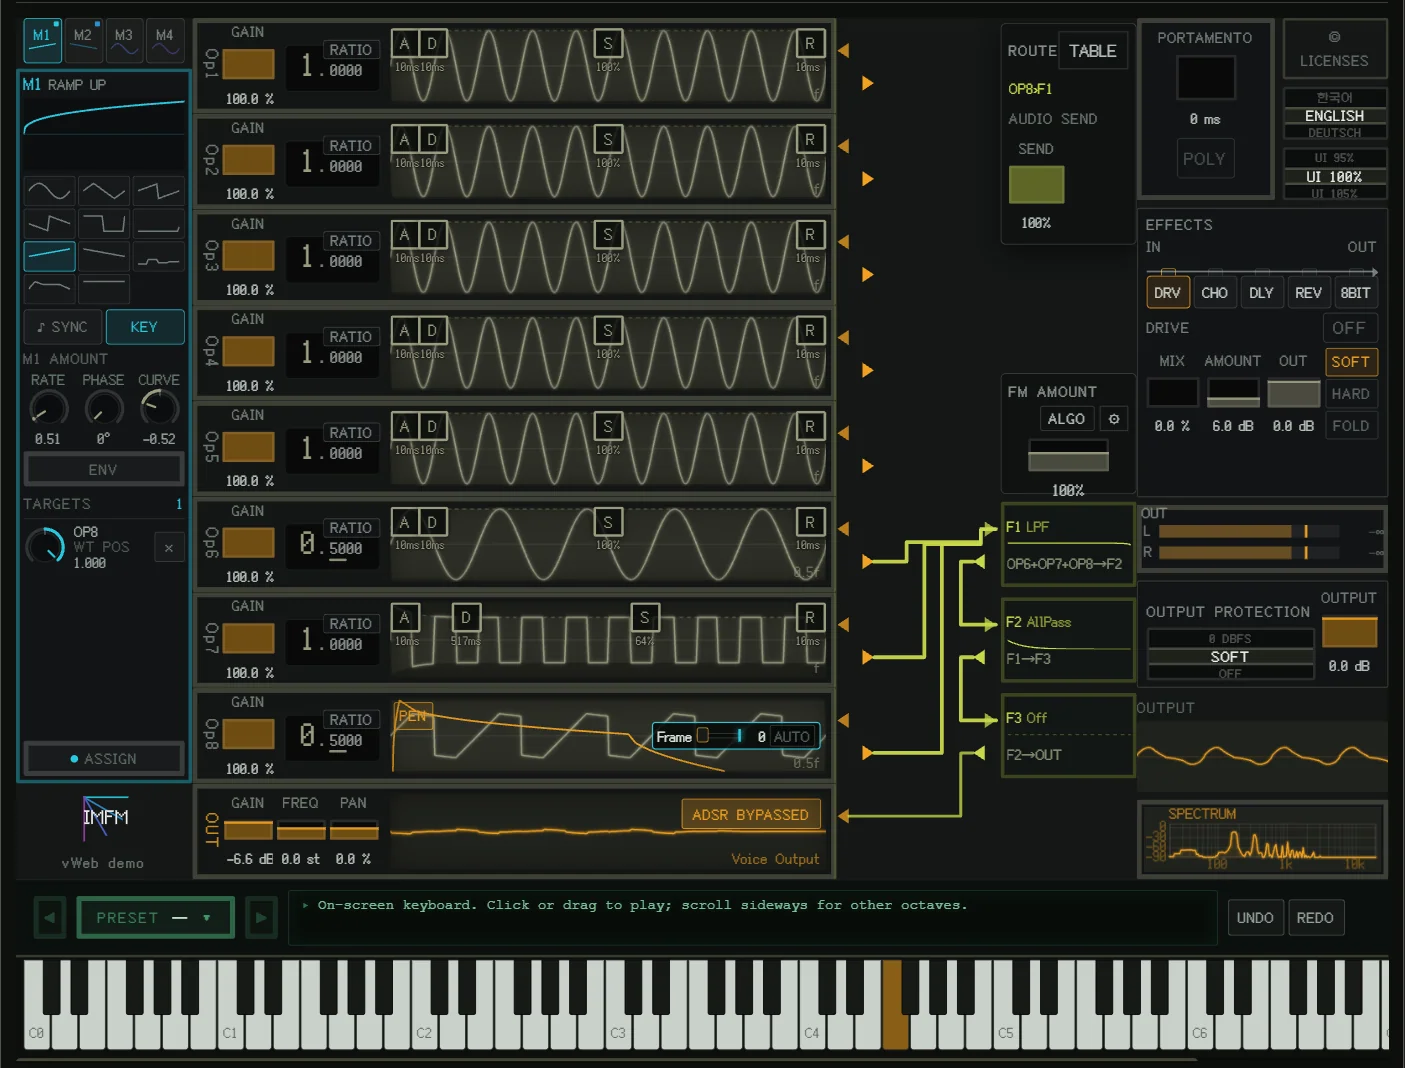Image resolution: width=1405 pixels, height=1068 pixels.
Task: Click the REDO button
Action: click(1315, 918)
